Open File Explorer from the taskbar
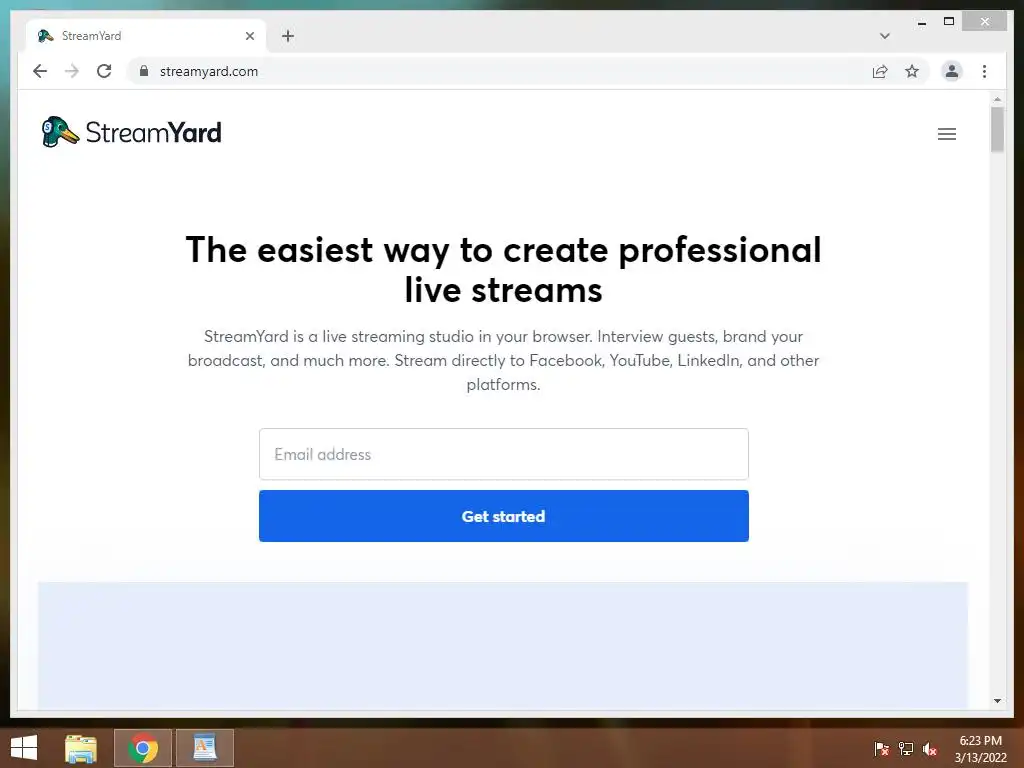 pos(81,748)
